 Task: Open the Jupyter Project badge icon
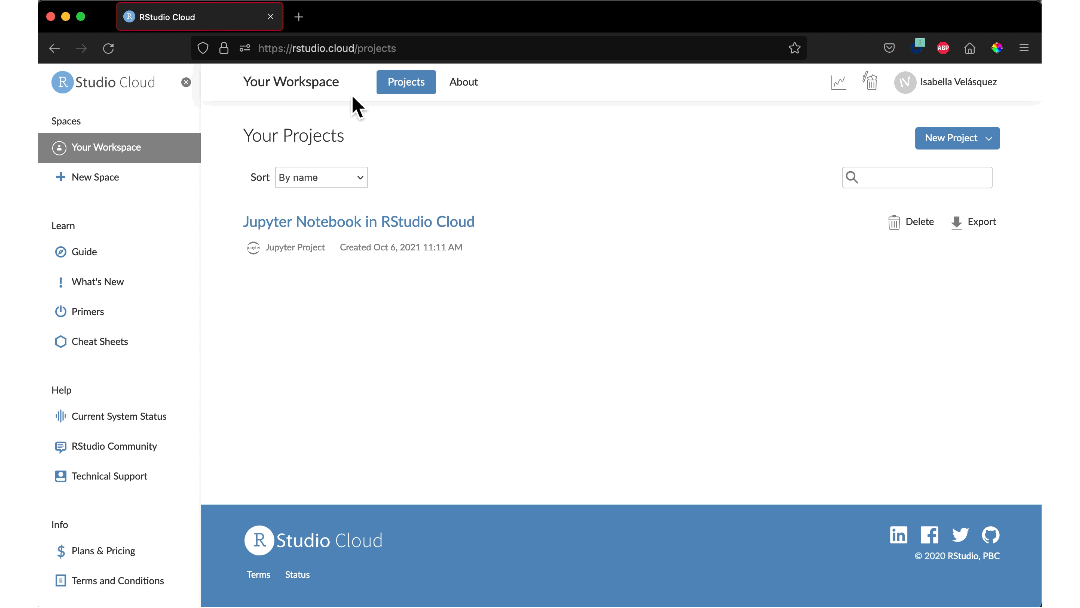click(254, 246)
